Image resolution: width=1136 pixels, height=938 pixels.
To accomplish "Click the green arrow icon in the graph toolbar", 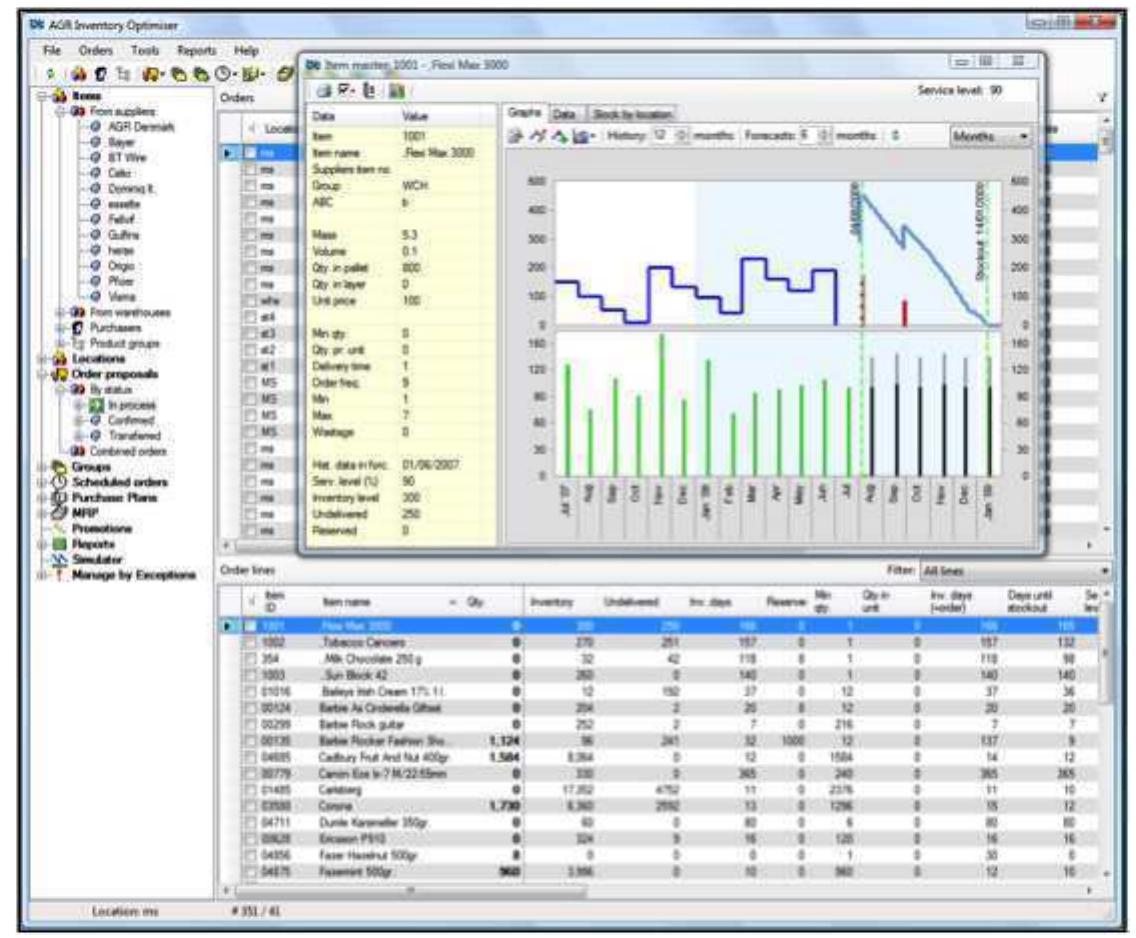I will [559, 136].
